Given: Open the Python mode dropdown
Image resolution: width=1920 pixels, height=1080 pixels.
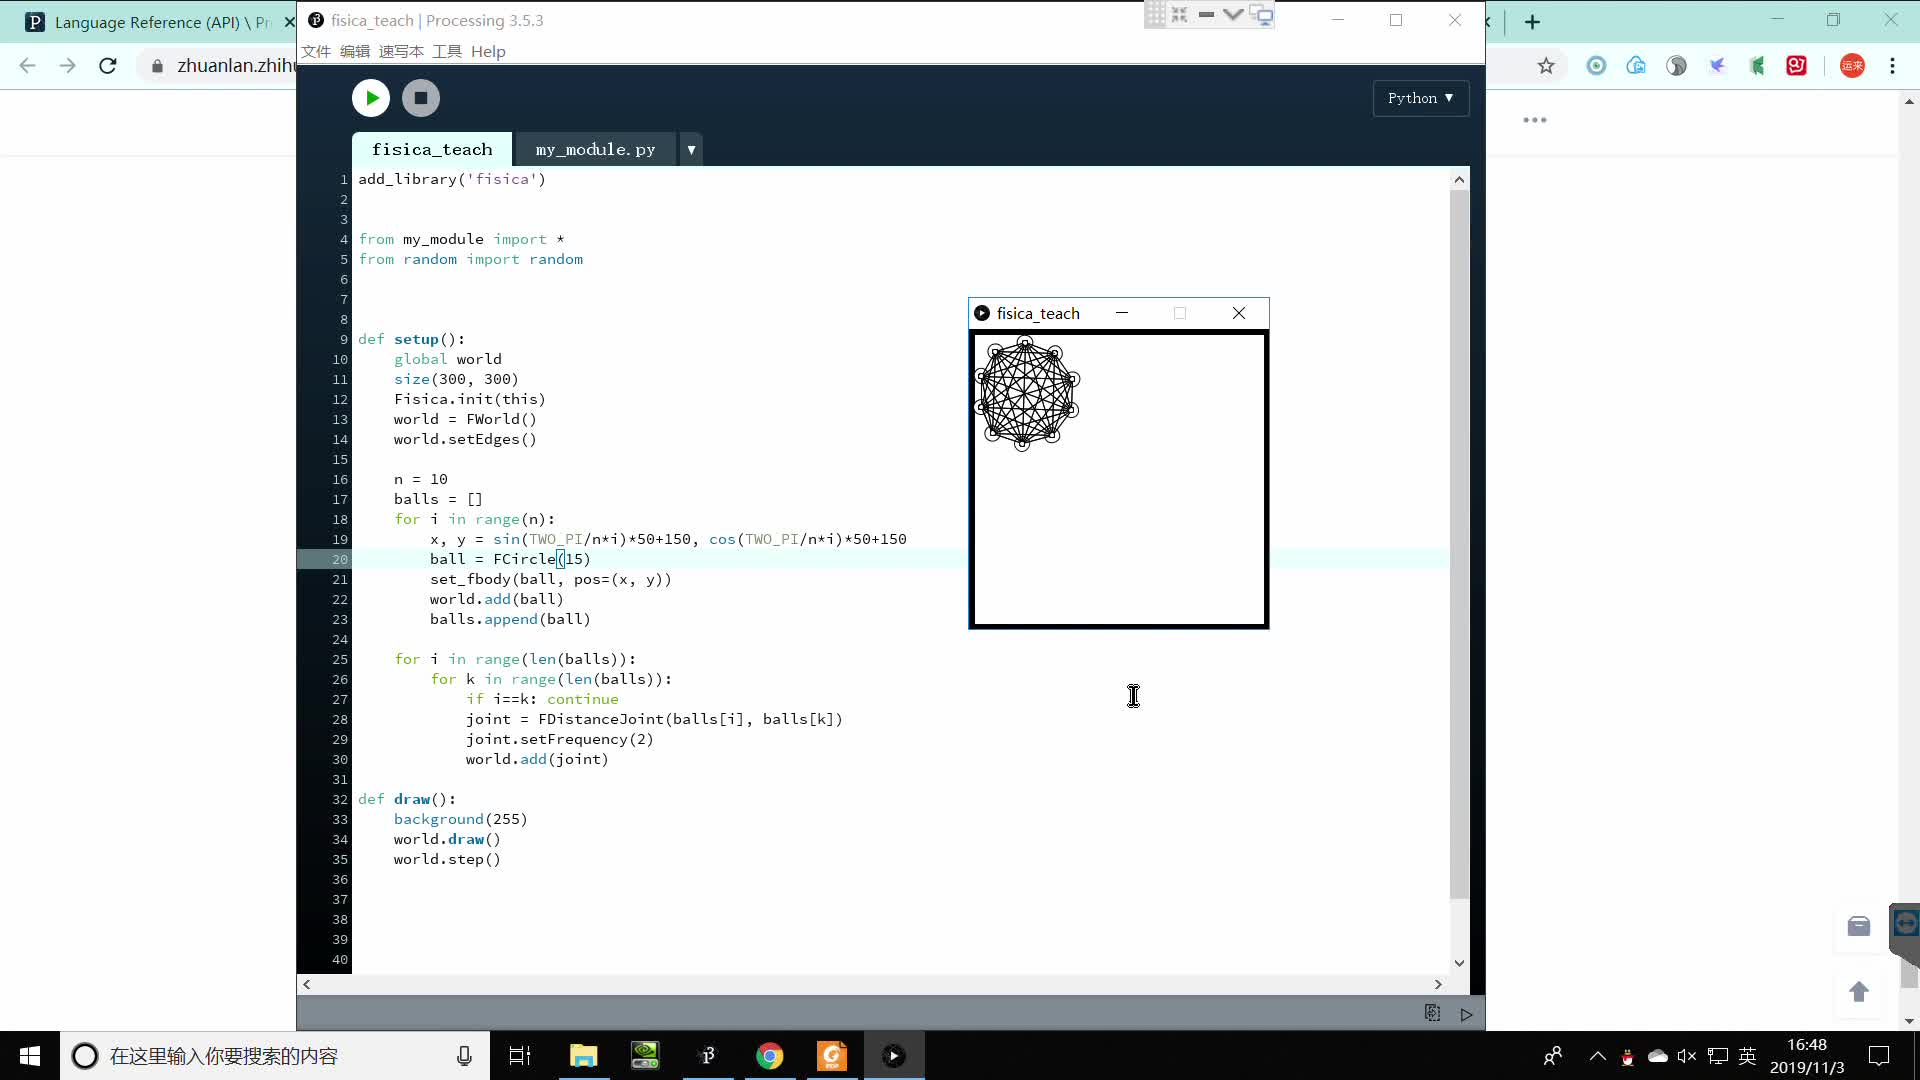Looking at the screenshot, I should coord(1420,98).
